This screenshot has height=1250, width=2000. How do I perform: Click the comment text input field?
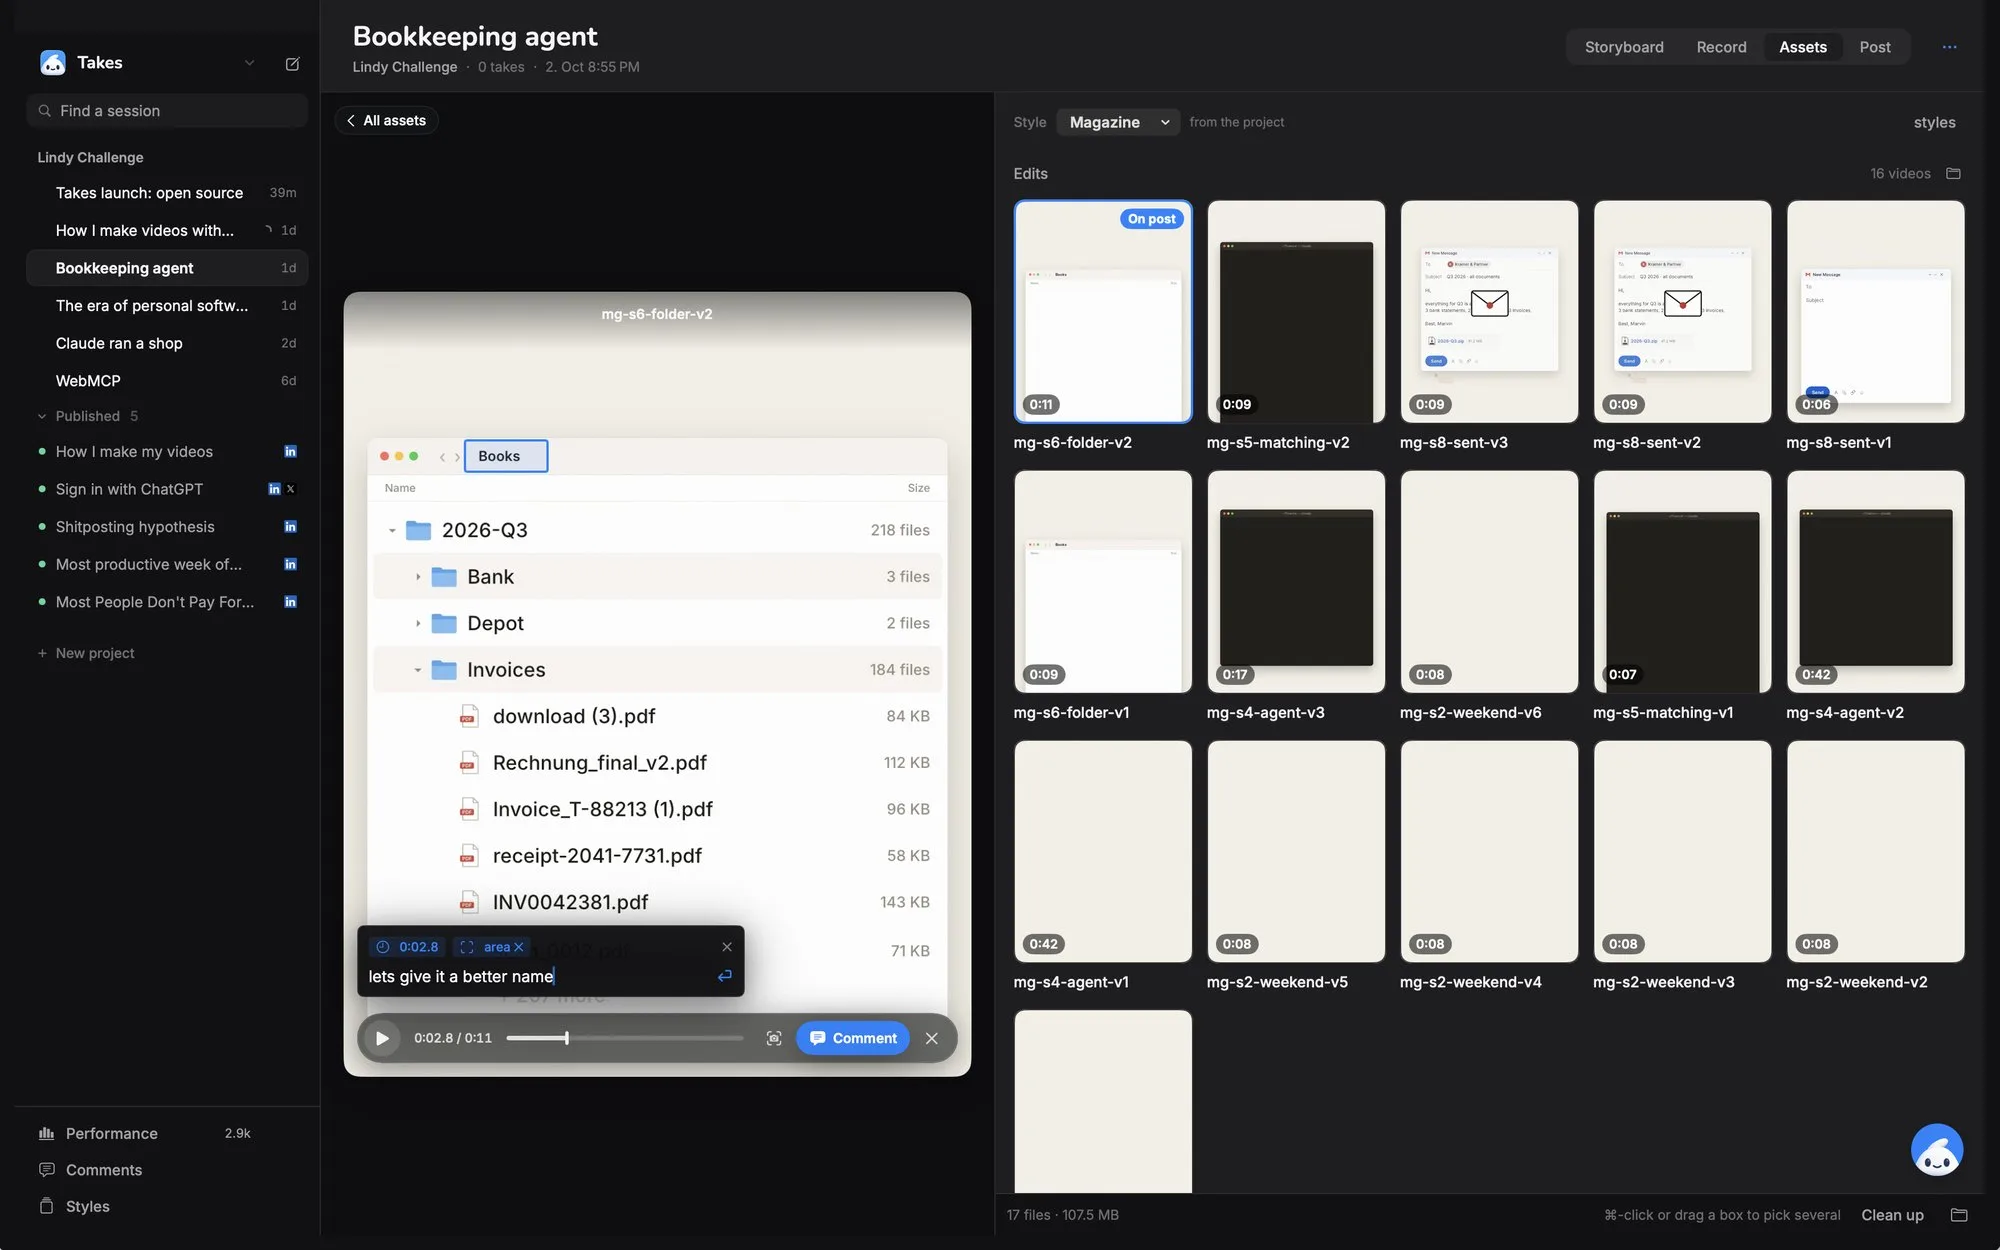(538, 976)
